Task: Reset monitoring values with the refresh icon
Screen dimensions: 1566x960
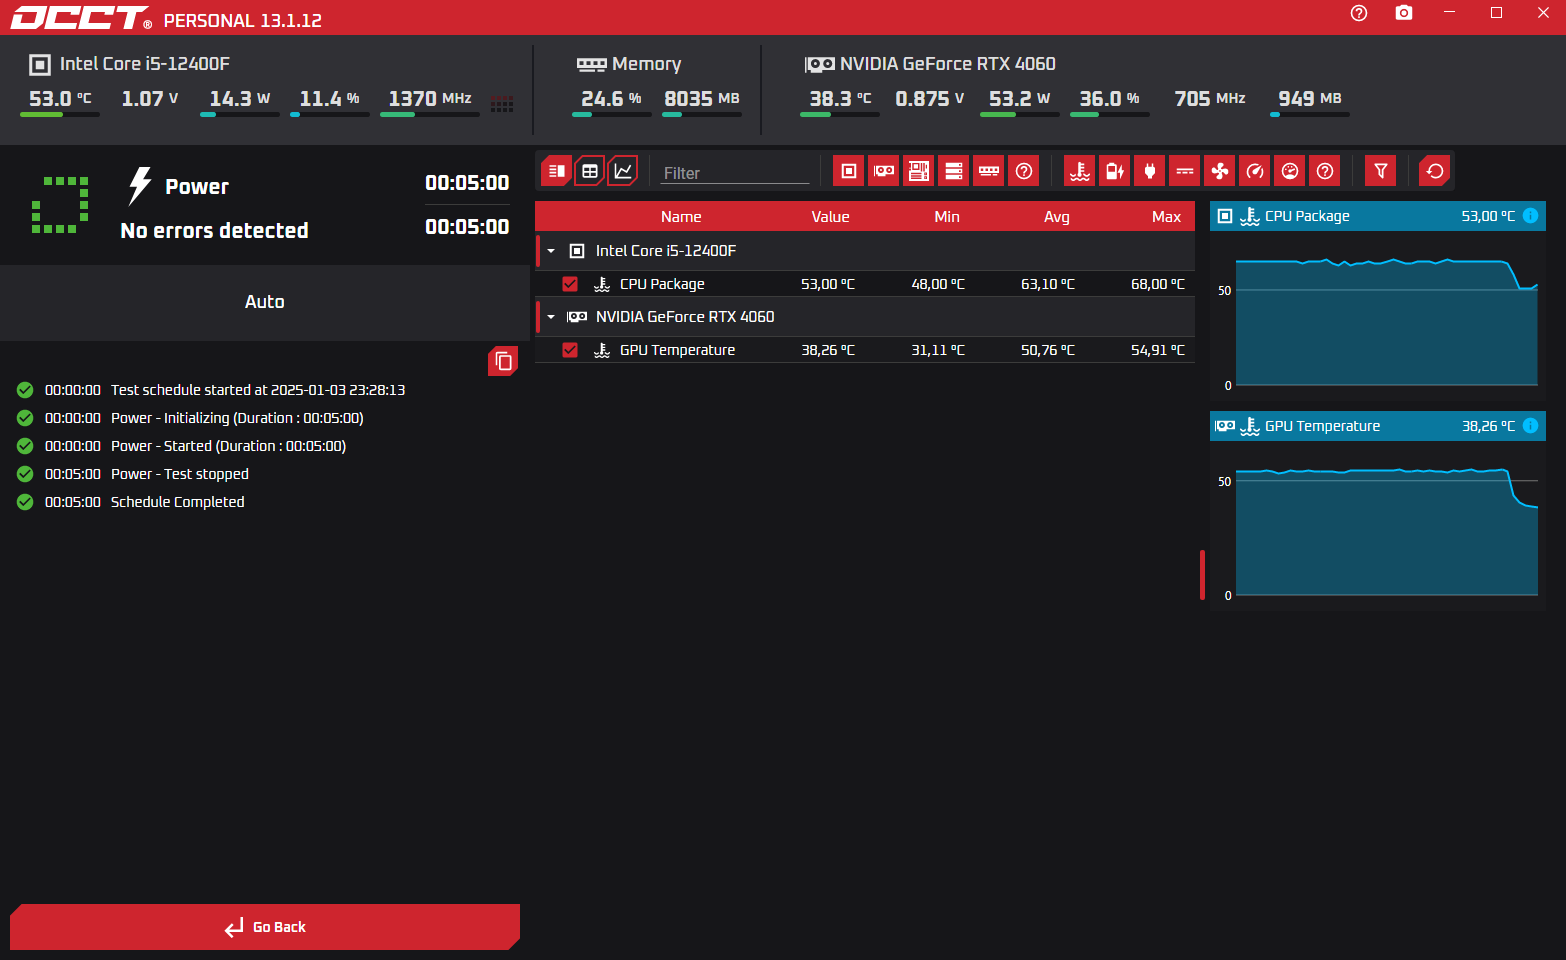Action: pyautogui.click(x=1435, y=171)
